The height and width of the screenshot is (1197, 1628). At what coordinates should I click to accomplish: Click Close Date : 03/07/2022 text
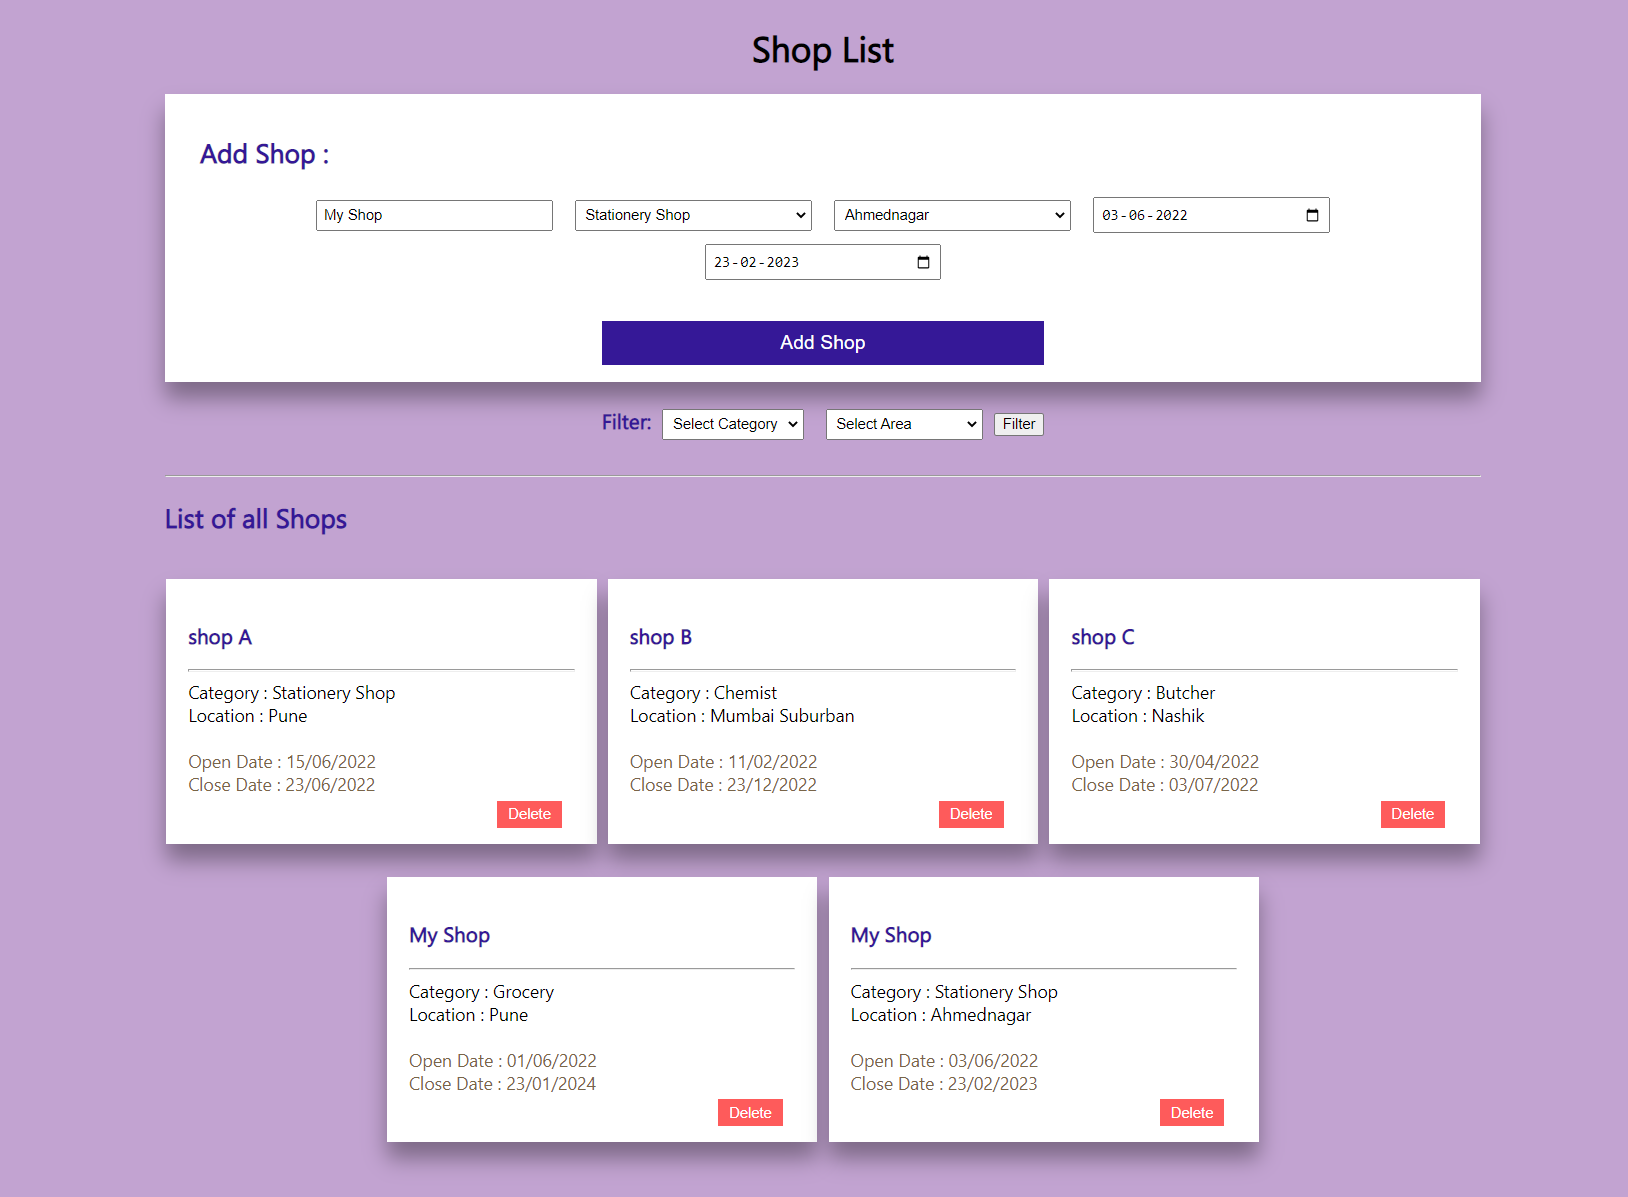tap(1165, 785)
